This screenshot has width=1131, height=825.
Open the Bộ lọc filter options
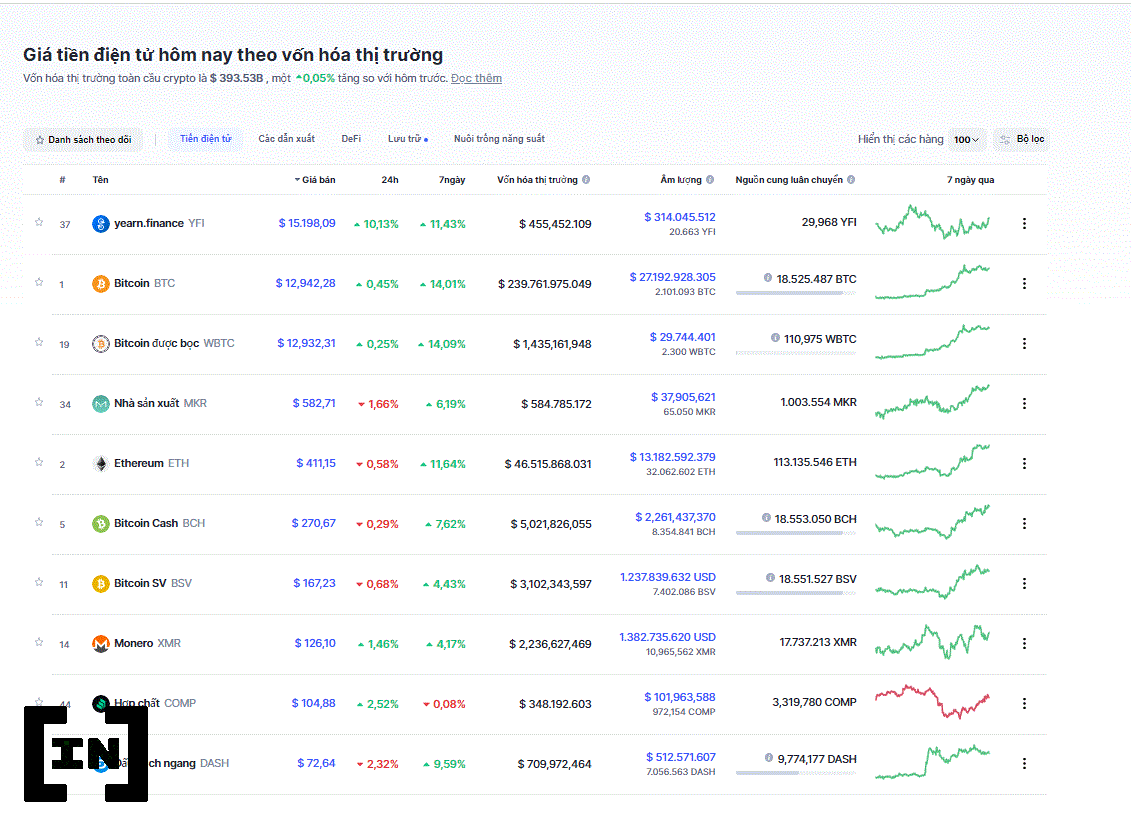(x=1021, y=140)
